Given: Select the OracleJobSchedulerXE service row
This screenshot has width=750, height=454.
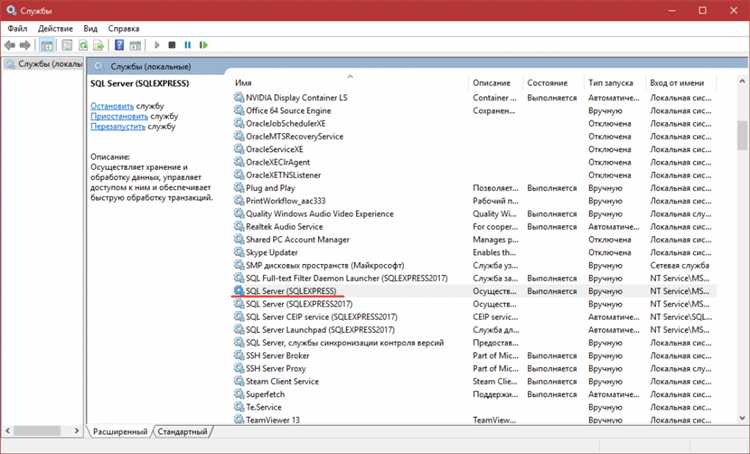Looking at the screenshot, I should tap(474, 123).
